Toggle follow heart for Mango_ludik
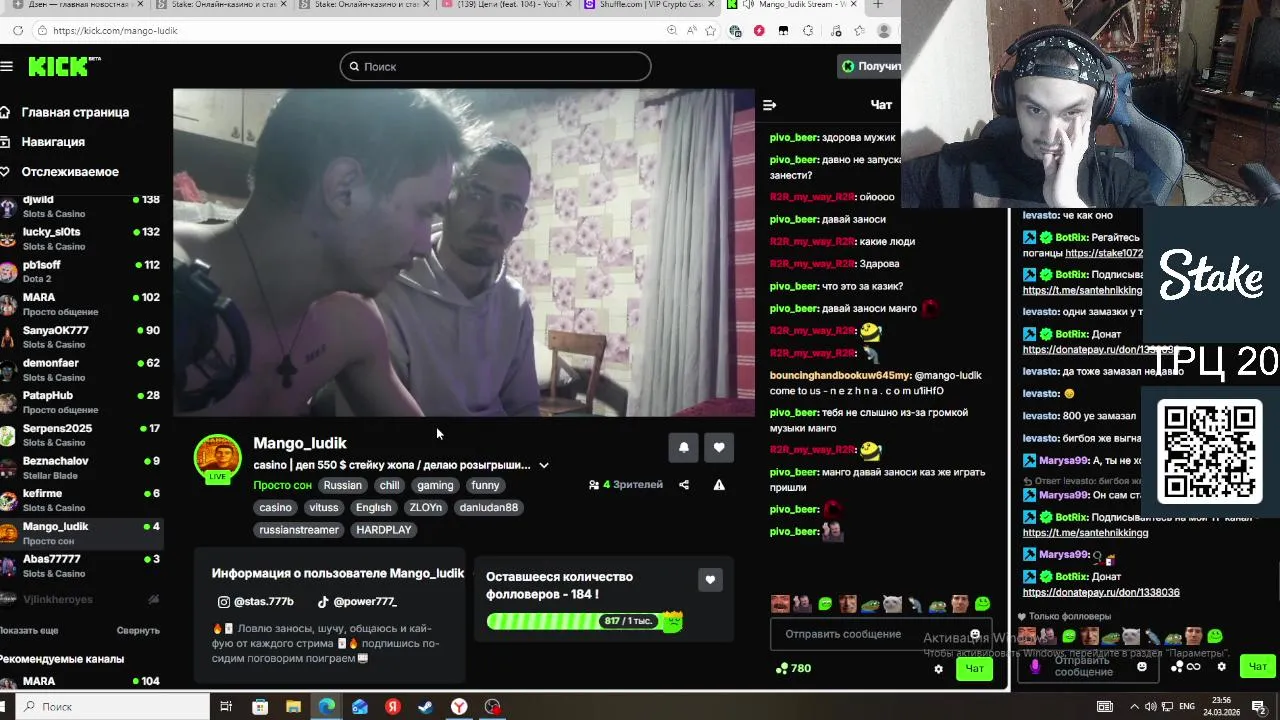Screen dimensions: 1280x720 coord(719,447)
